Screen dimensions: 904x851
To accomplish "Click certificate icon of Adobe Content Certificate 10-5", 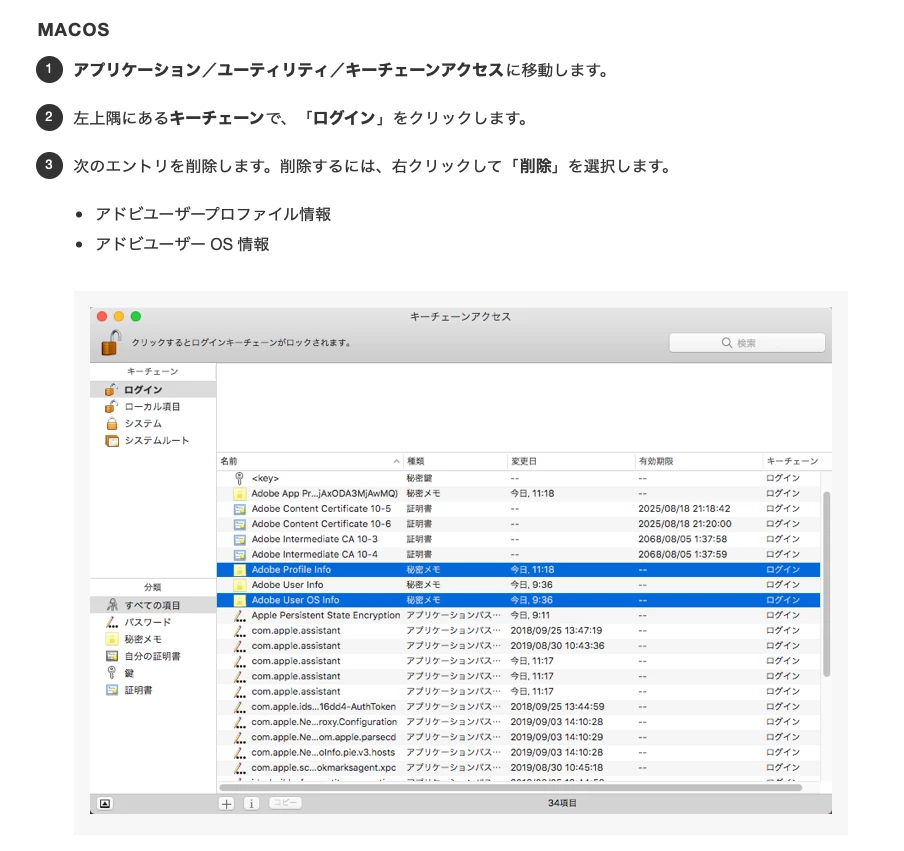I will [x=239, y=509].
